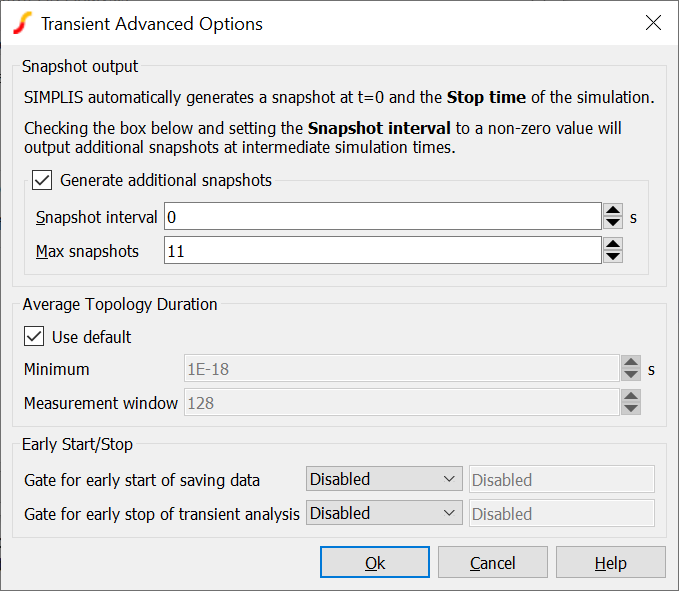Image resolution: width=679 pixels, height=591 pixels.
Task: Increment Max snapshots using up arrow
Action: [613, 243]
